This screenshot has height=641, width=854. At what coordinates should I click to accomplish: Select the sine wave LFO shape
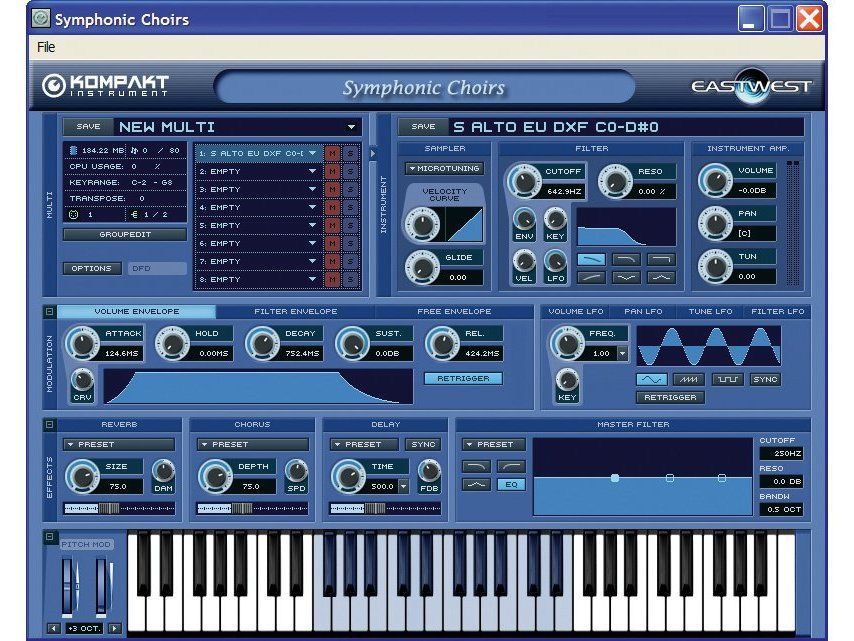click(x=651, y=379)
